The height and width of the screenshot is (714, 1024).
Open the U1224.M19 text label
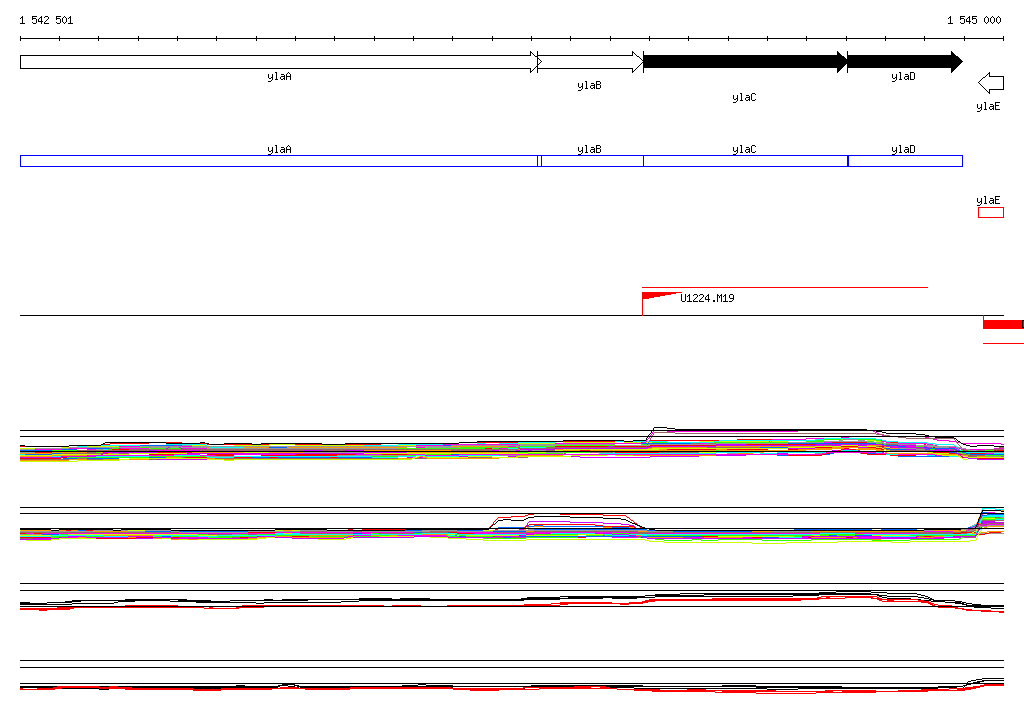[x=707, y=298]
